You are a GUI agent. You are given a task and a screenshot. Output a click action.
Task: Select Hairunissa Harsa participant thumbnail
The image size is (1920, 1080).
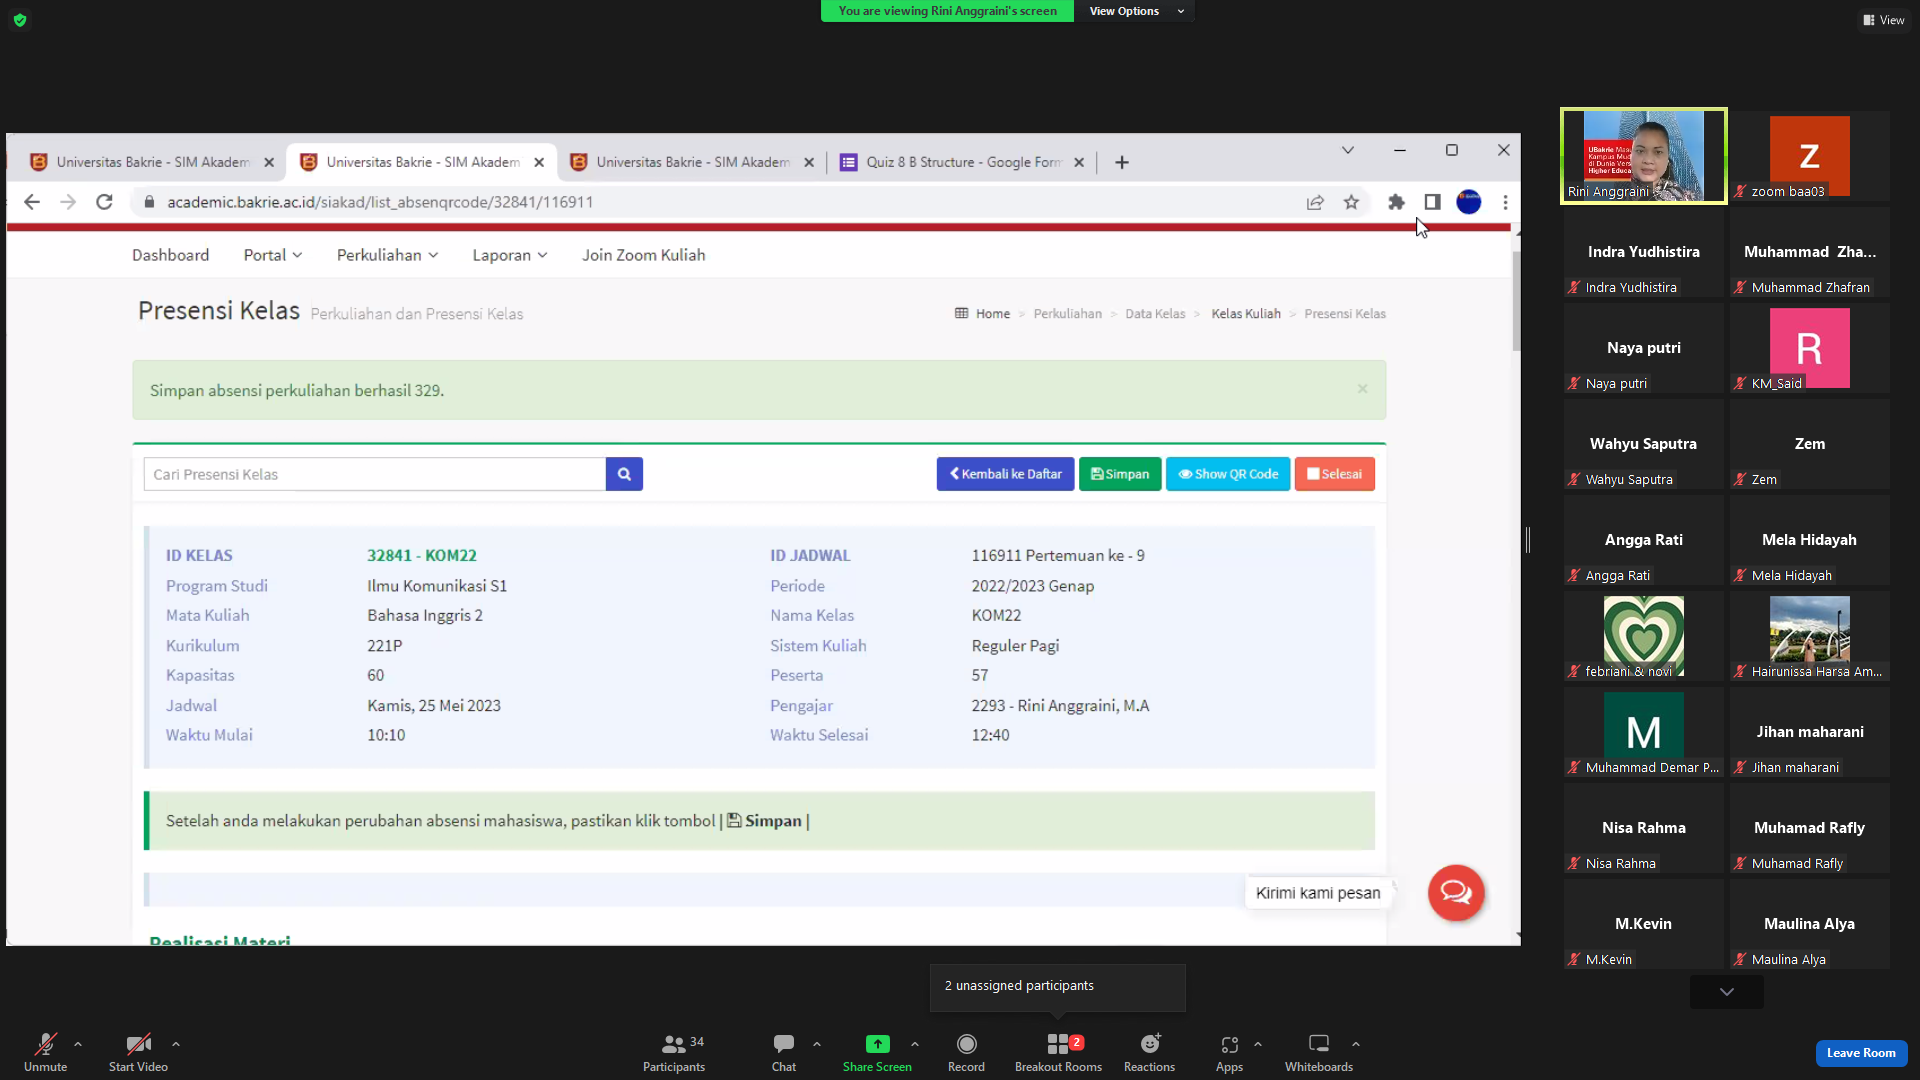pos(1810,636)
